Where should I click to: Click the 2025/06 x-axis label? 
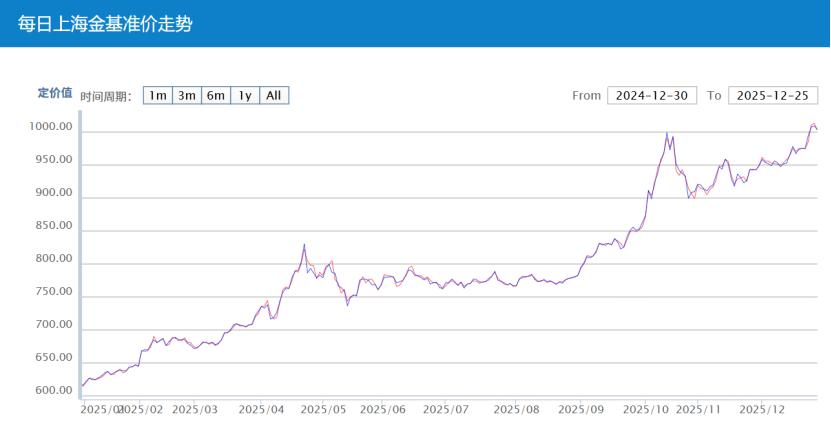pos(382,409)
